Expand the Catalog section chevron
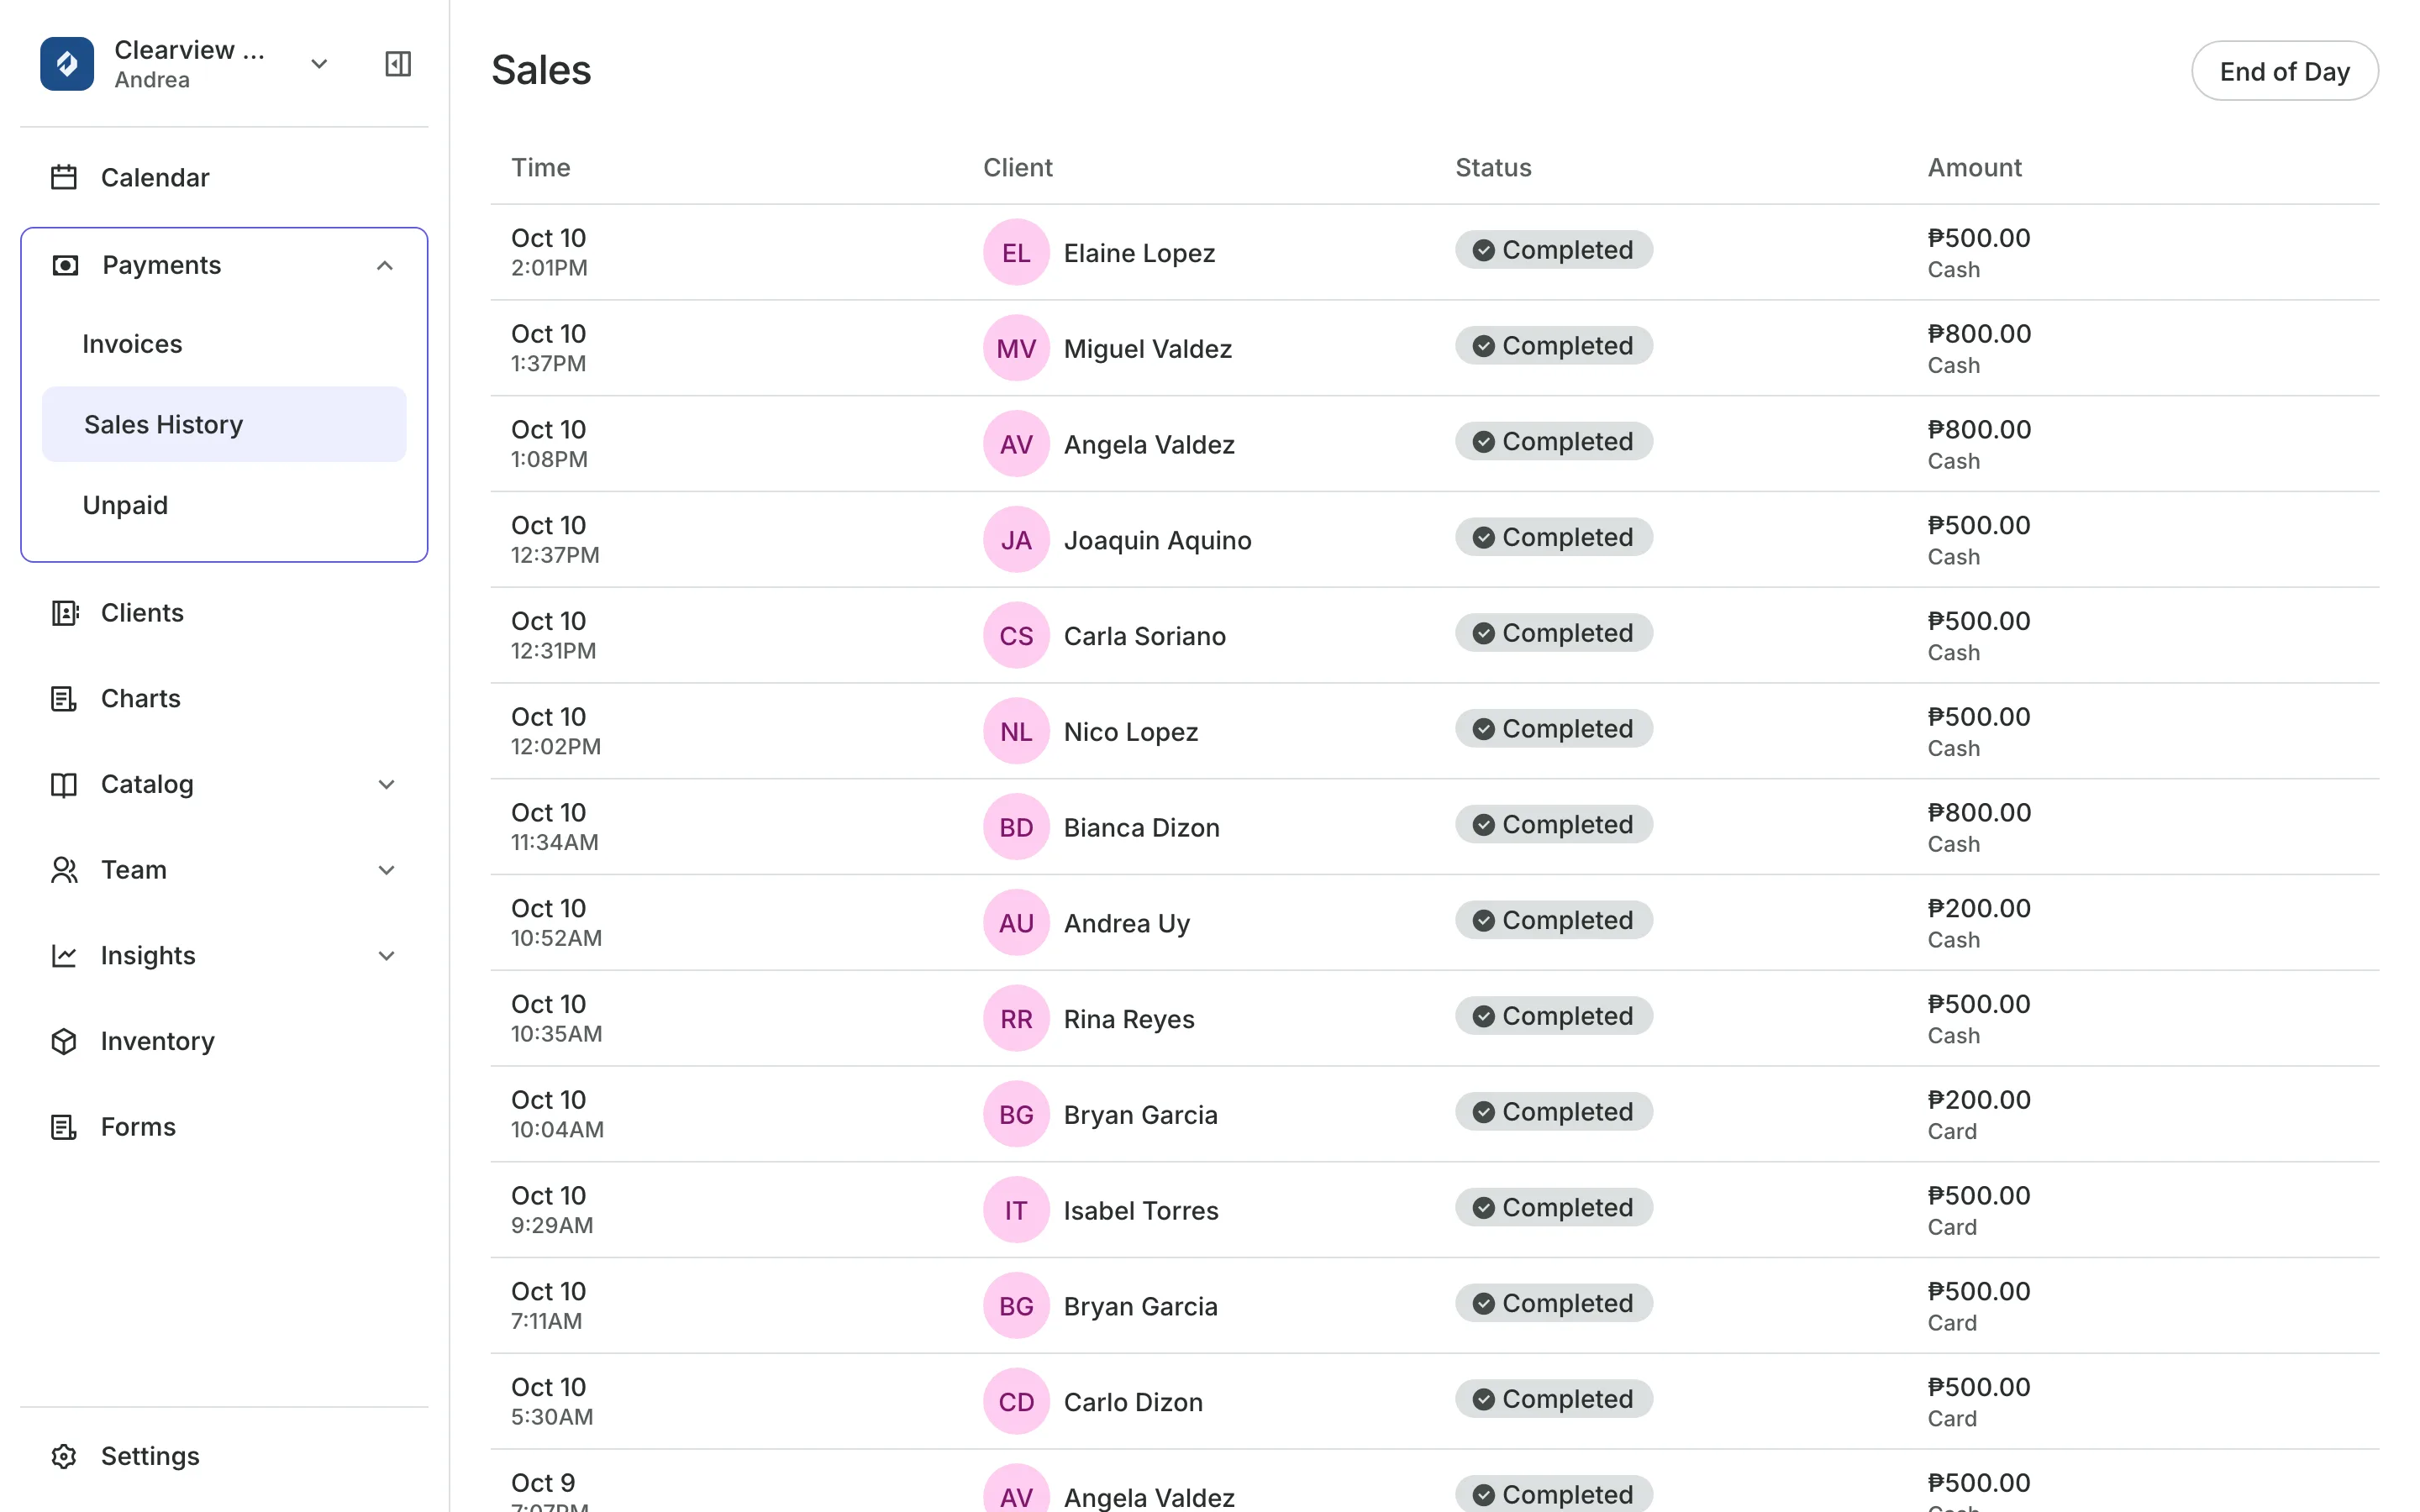 point(387,784)
